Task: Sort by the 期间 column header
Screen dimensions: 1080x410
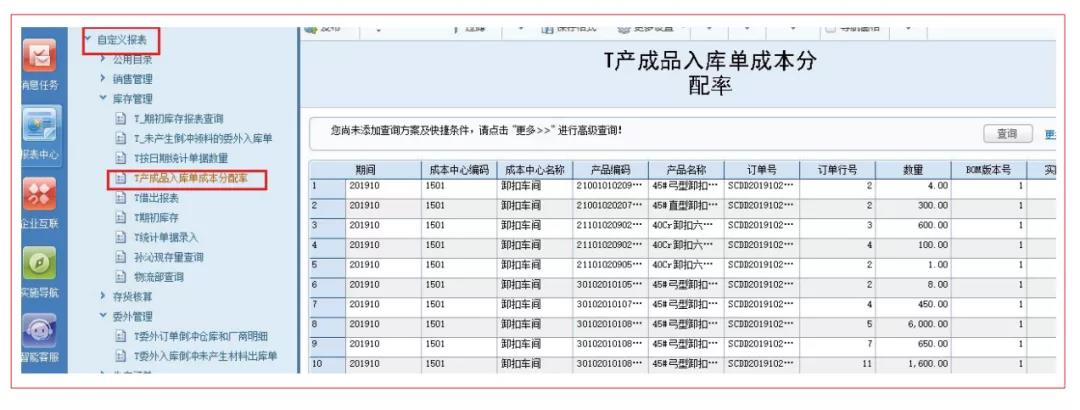Action: pos(364,170)
